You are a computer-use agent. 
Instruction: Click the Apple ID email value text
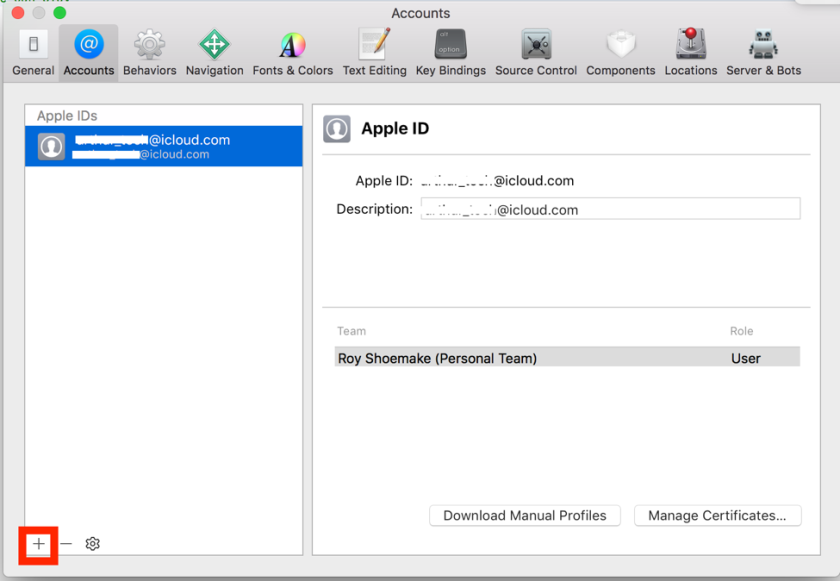click(497, 181)
